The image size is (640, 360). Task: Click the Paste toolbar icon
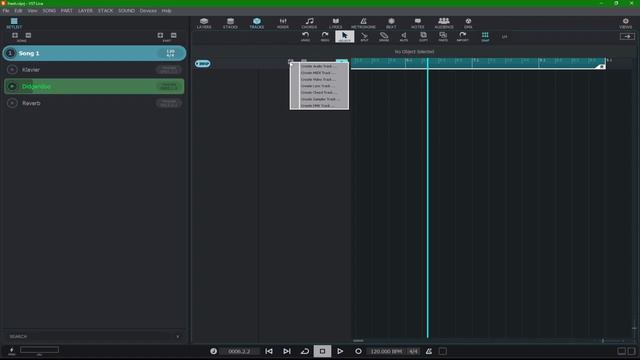443,37
